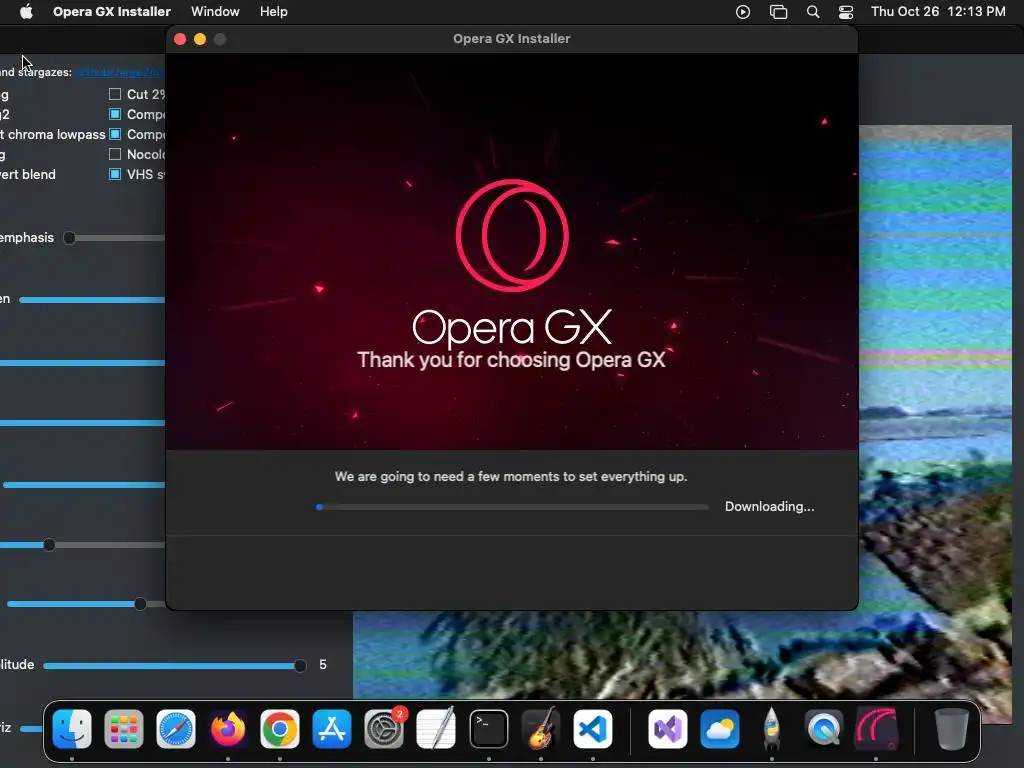1024x768 pixels.
Task: Click the emphasis slider handle
Action: (x=69, y=238)
